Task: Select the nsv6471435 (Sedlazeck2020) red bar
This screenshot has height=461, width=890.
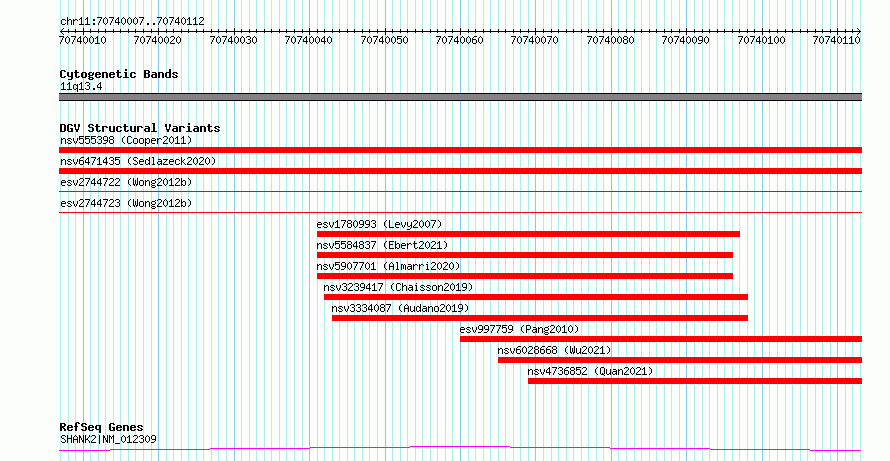Action: (460, 171)
